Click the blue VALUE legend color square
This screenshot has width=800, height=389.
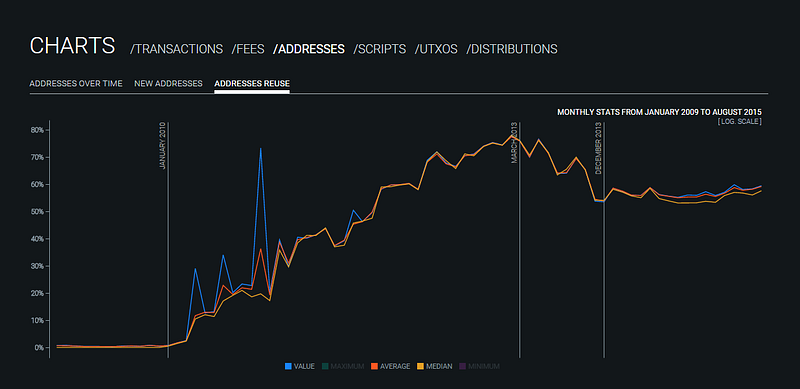click(288, 366)
